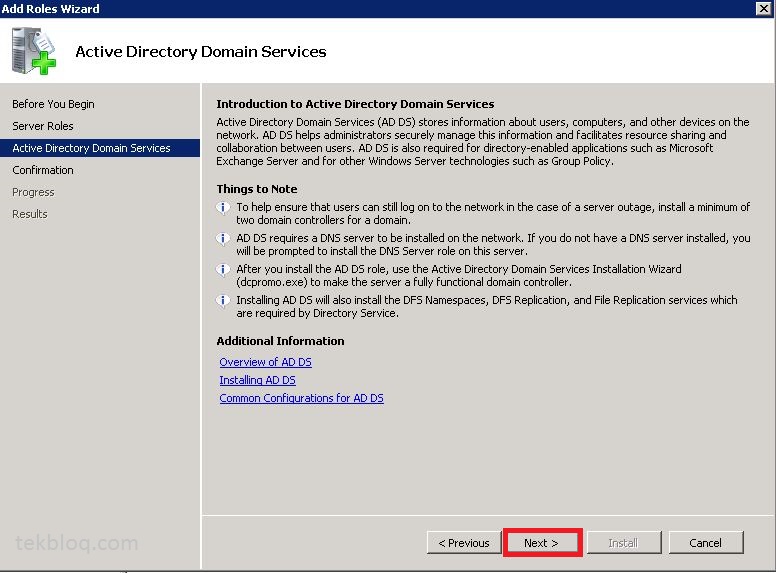Screen dimensions: 776x573
Task: Close the Add Roles Wizard window
Action: pyautogui.click(x=764, y=8)
